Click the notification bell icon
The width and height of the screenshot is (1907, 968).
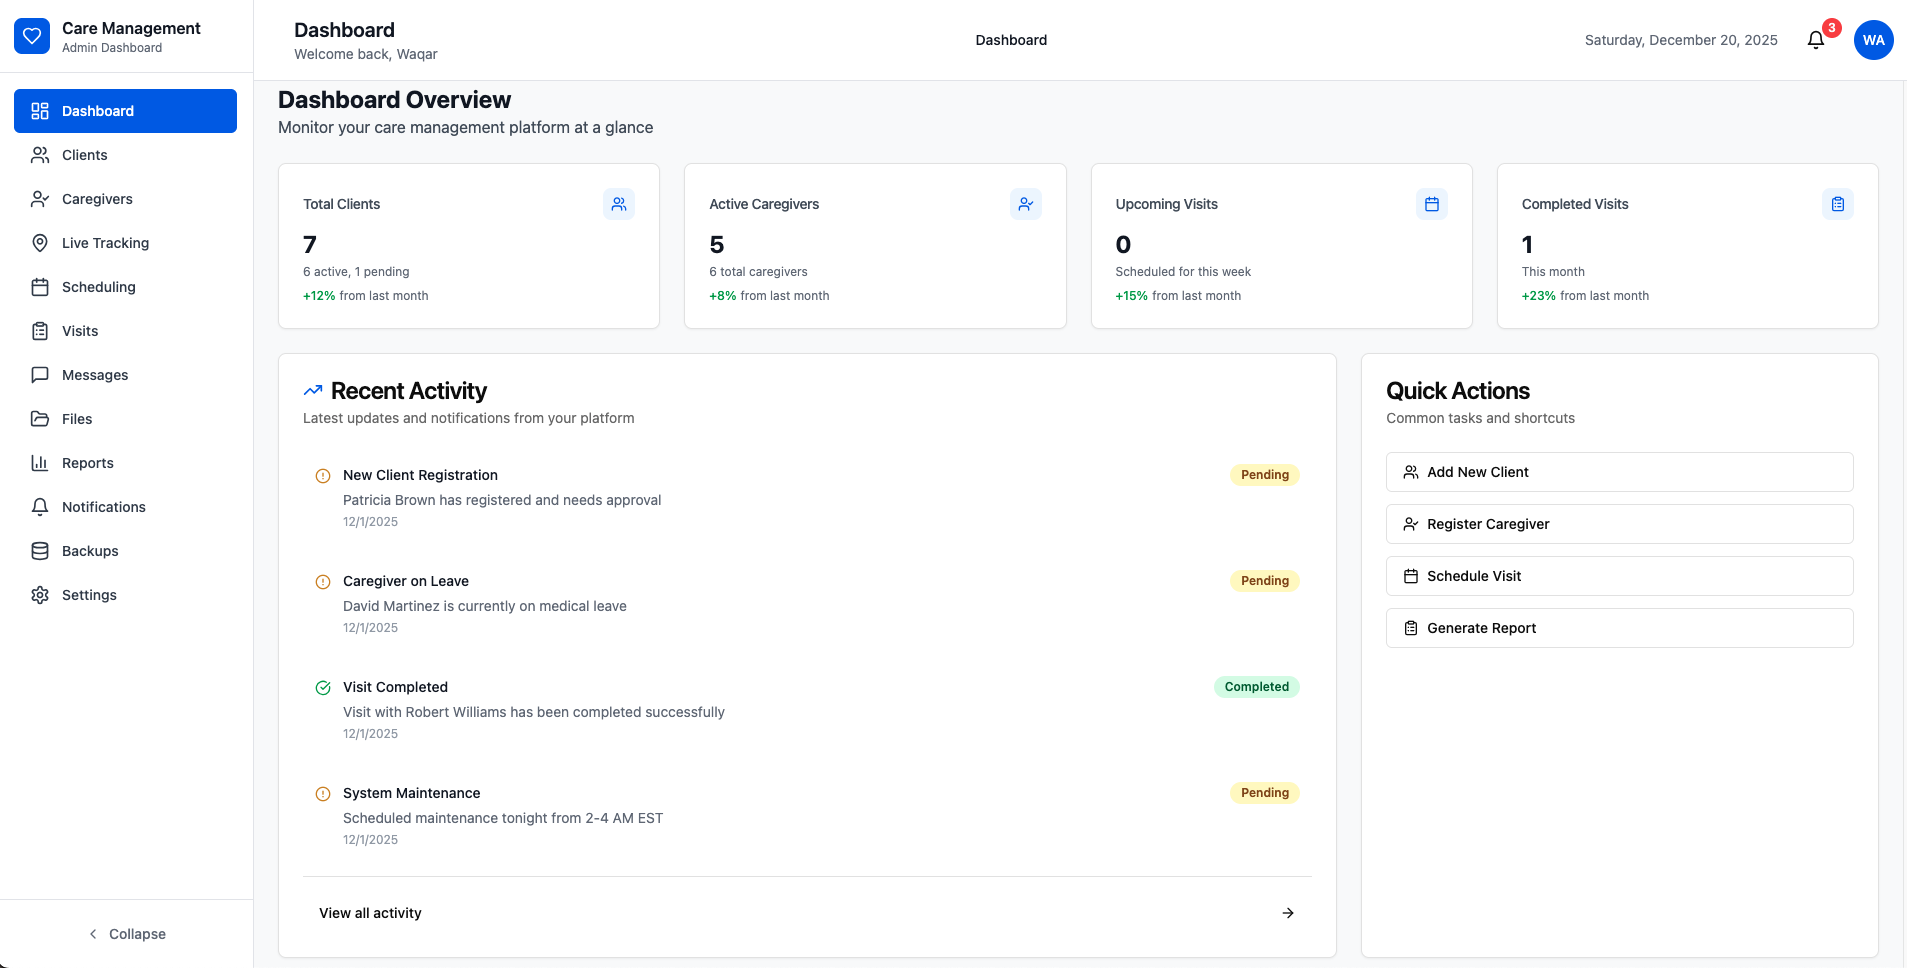1817,40
